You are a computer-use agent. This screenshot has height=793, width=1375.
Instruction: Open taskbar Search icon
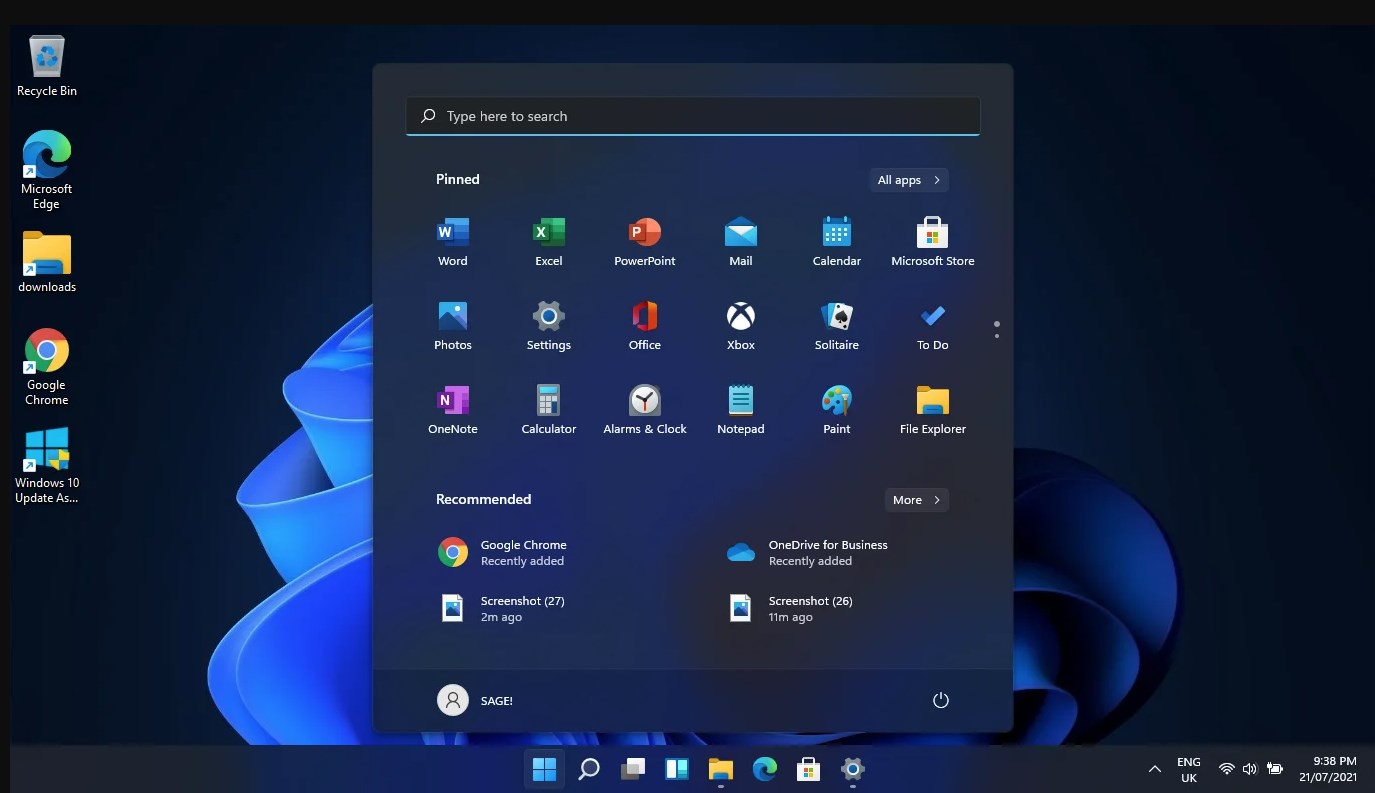[589, 769]
